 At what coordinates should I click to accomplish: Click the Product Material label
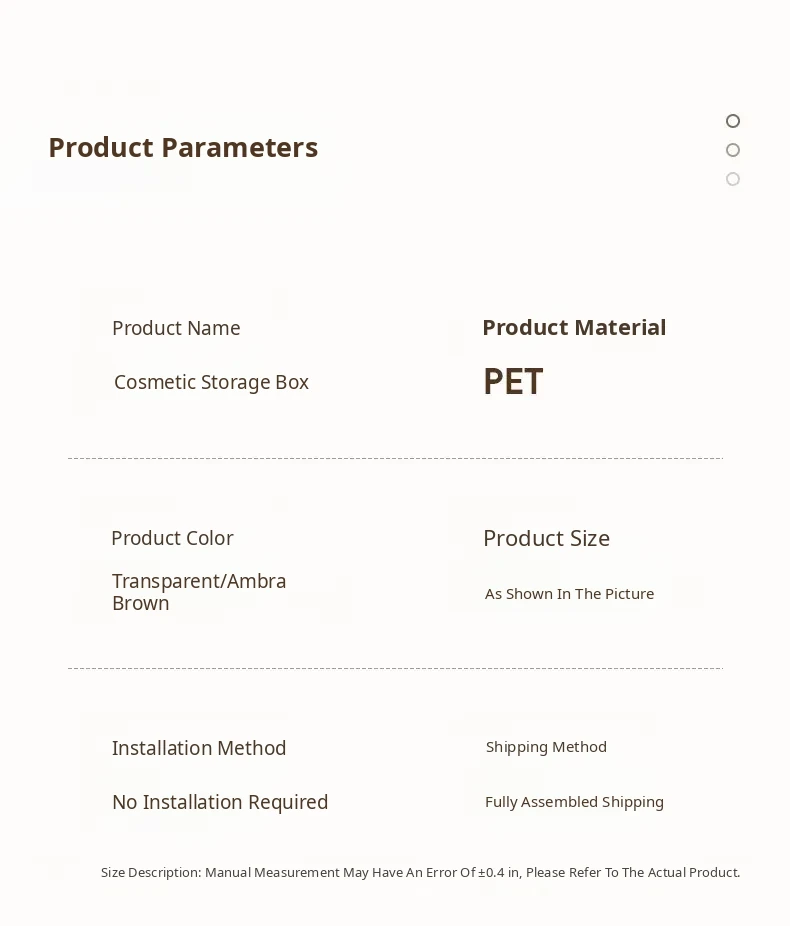click(x=574, y=327)
